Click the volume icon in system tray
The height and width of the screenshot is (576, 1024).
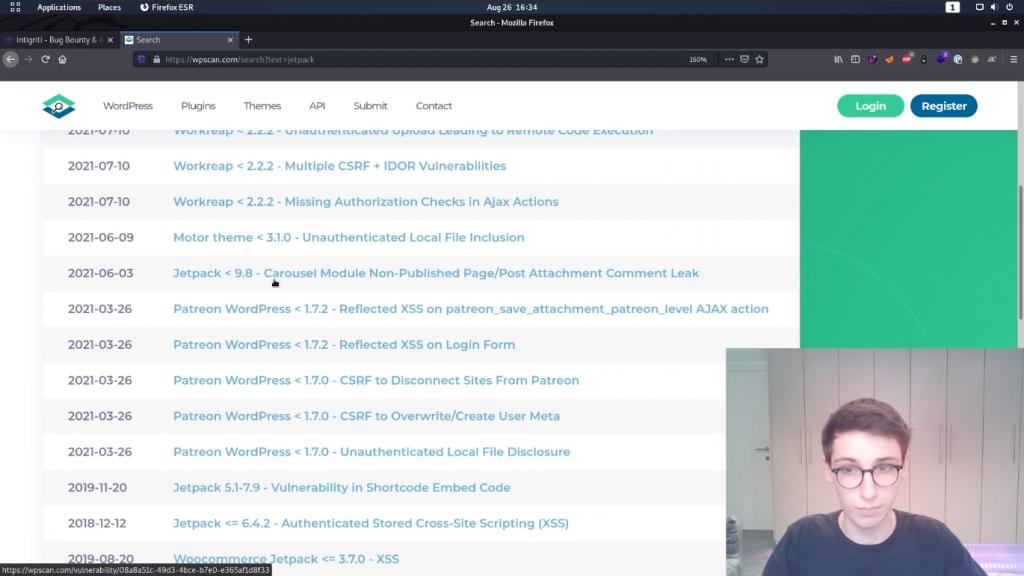[x=994, y=7]
